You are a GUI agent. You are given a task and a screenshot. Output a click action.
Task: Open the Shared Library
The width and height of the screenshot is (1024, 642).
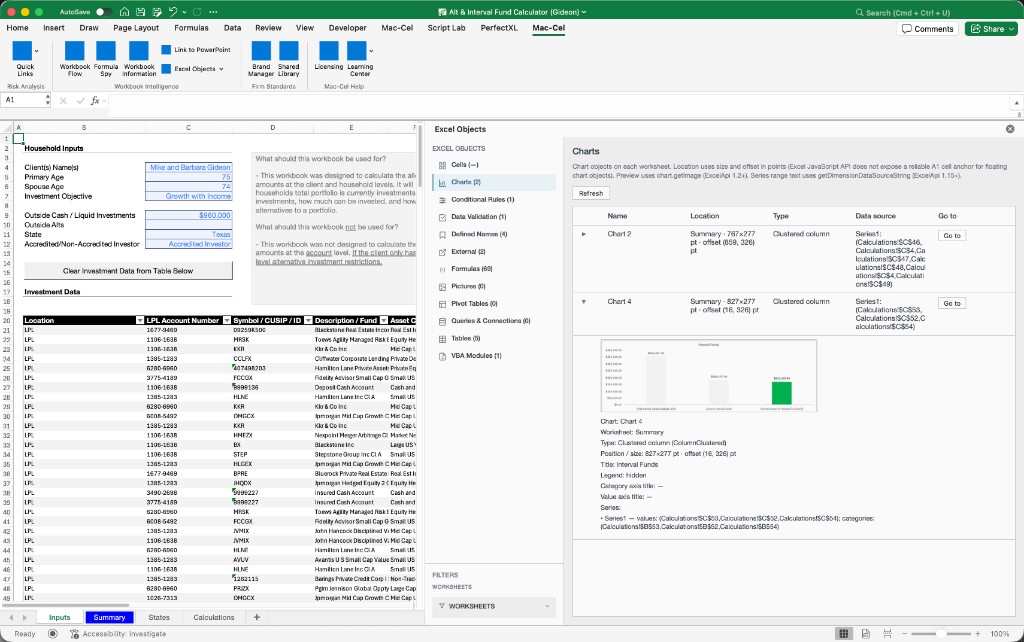tap(289, 59)
